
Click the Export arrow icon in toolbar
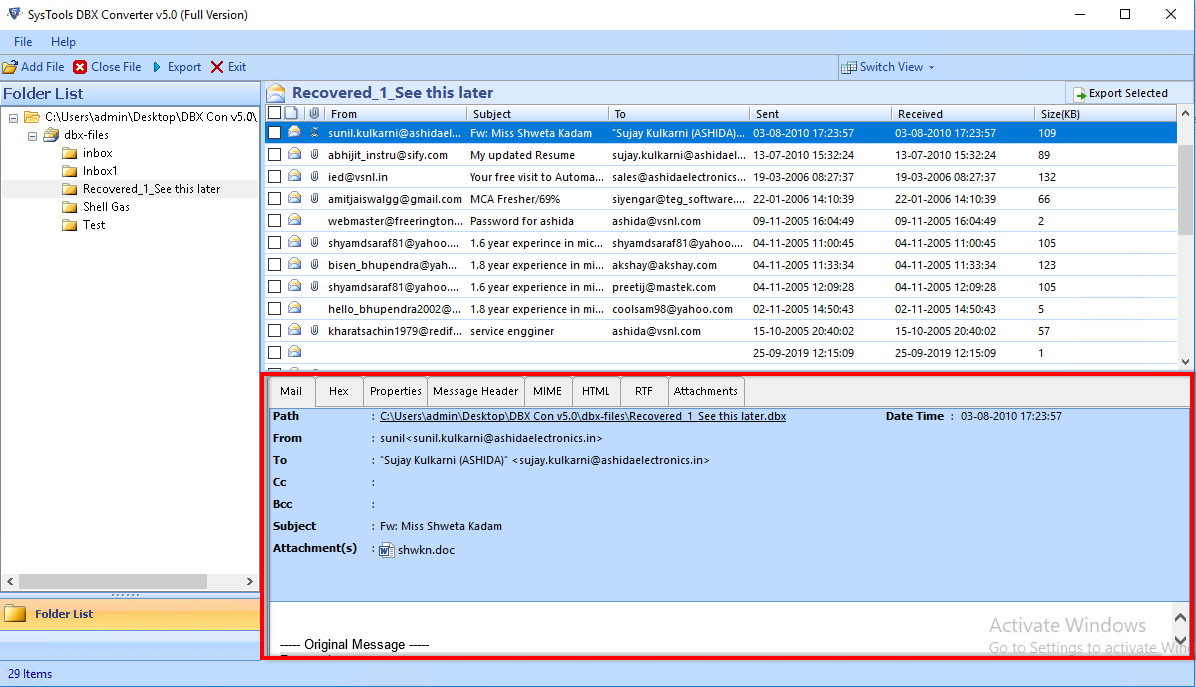coord(157,67)
